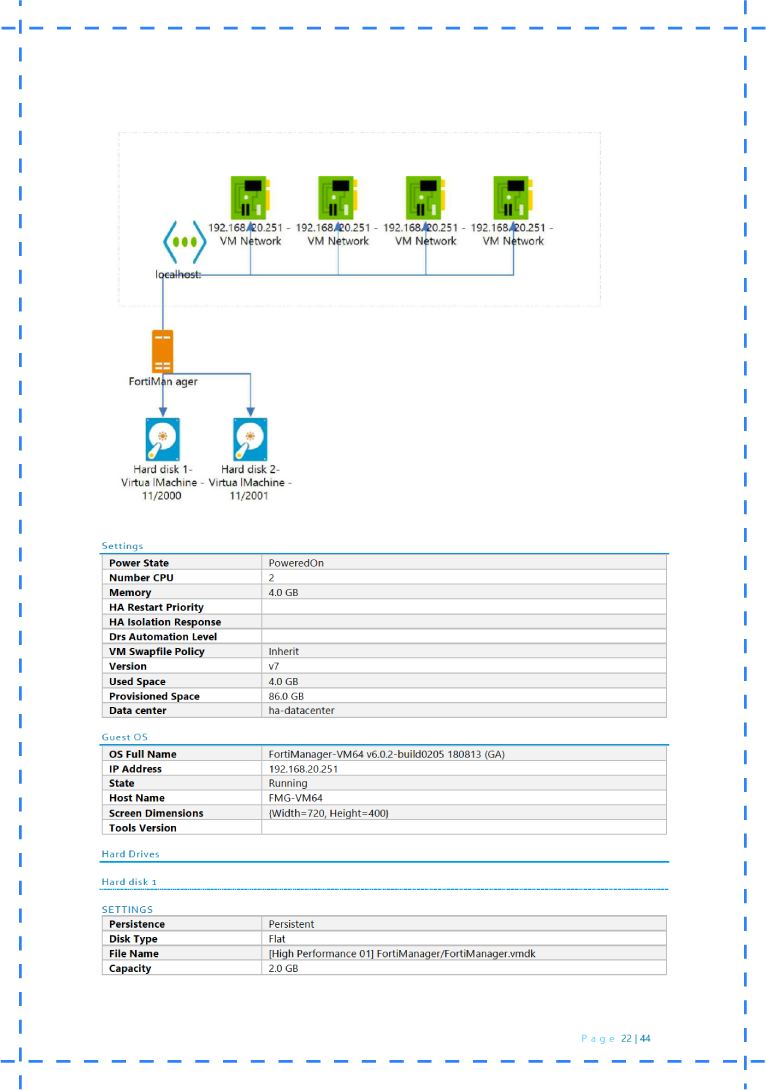The image size is (766, 1090).
Task: Click the 'Version' label cell
Action: tap(182, 666)
